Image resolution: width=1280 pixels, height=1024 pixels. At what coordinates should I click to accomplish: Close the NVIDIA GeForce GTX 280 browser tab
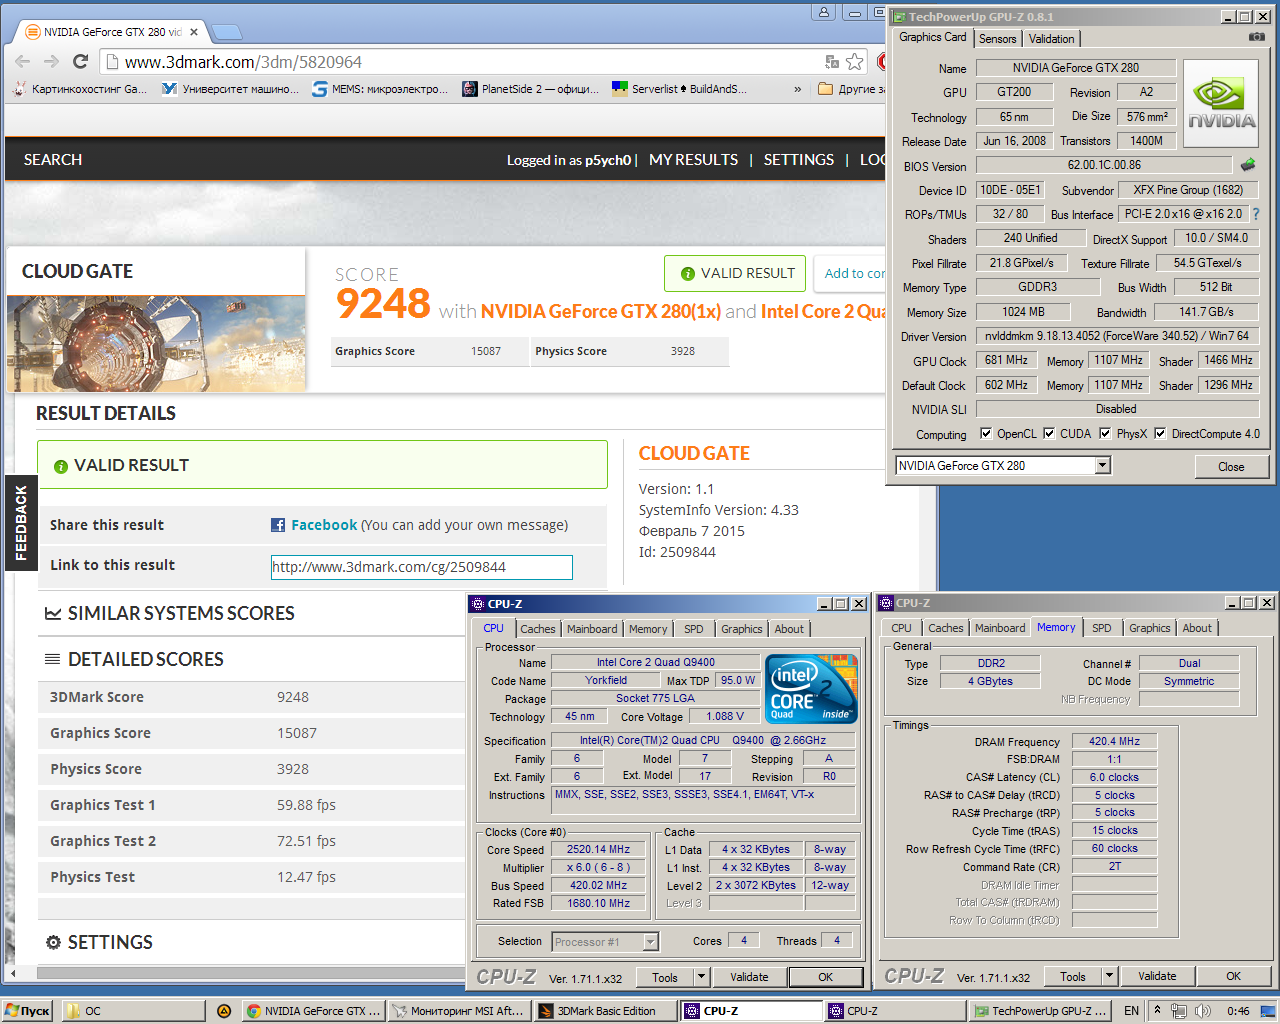point(194,32)
